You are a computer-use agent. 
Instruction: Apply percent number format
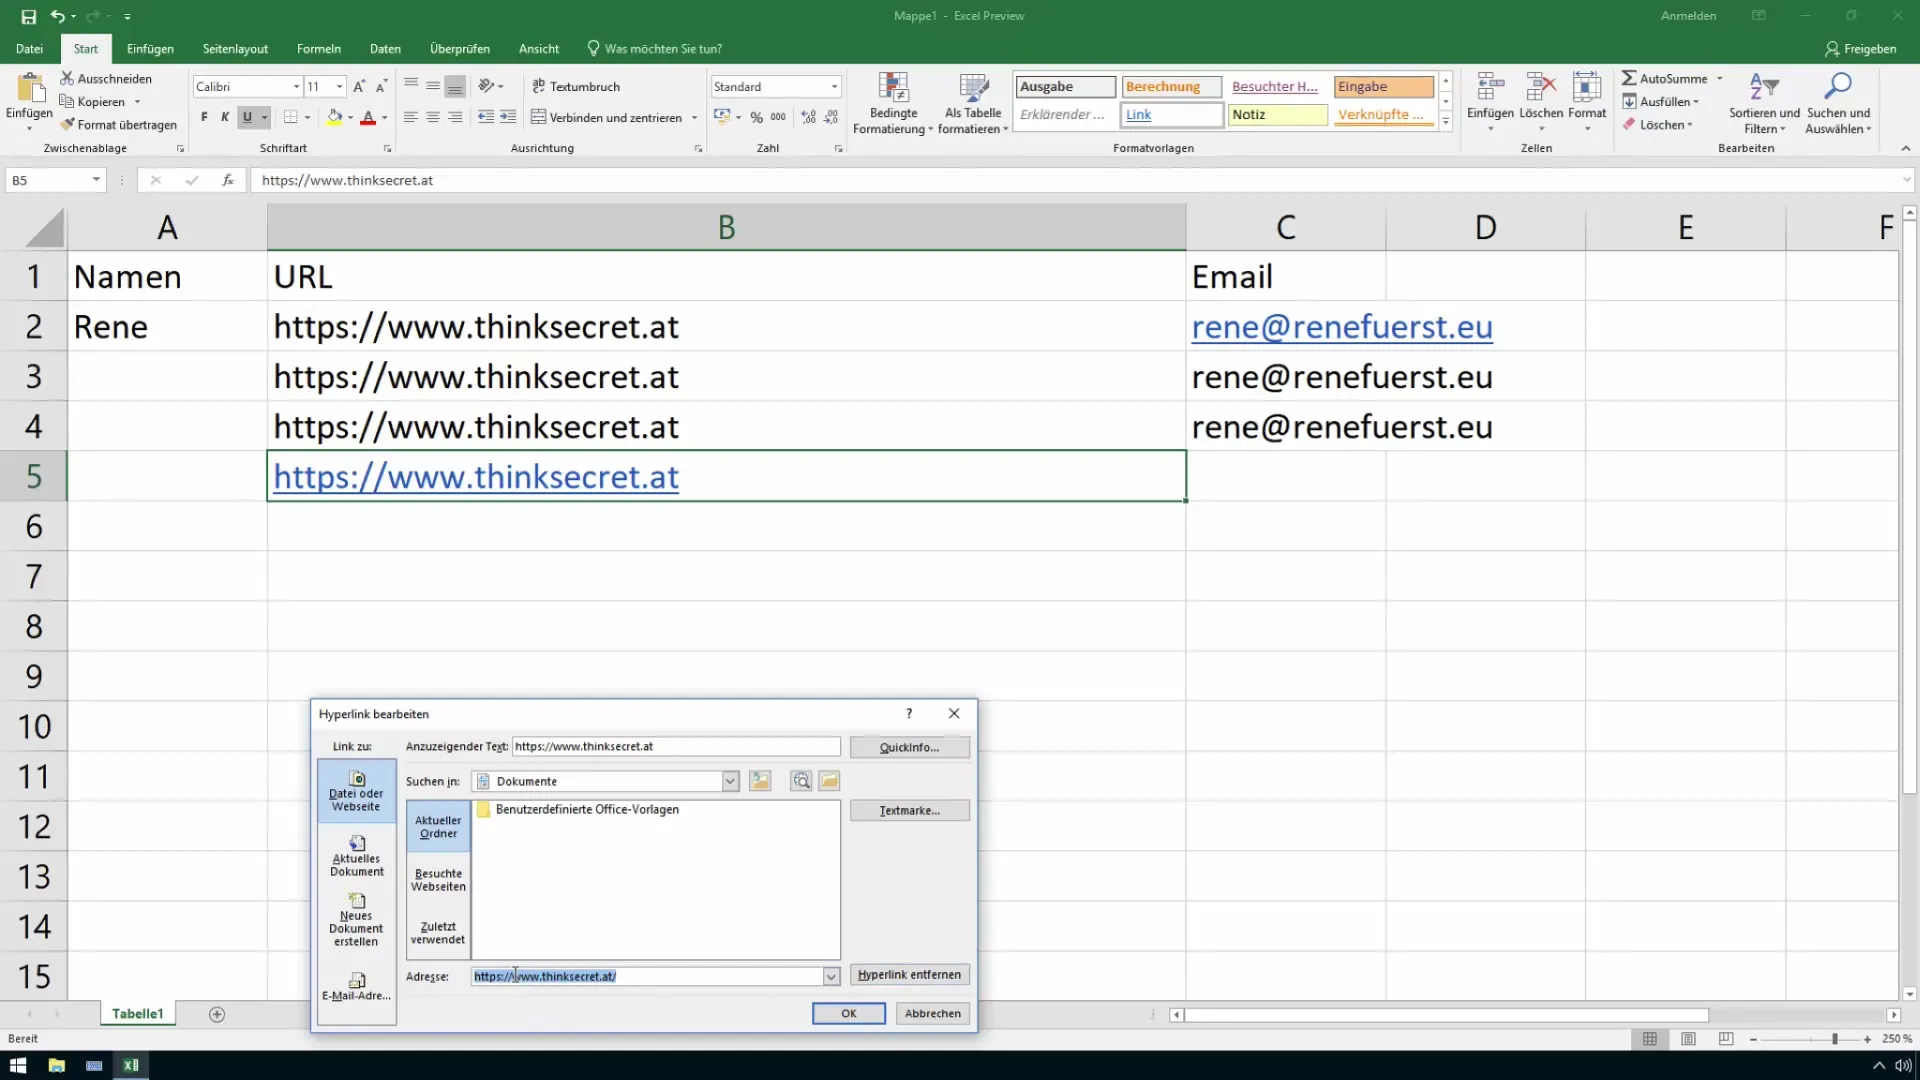click(757, 117)
